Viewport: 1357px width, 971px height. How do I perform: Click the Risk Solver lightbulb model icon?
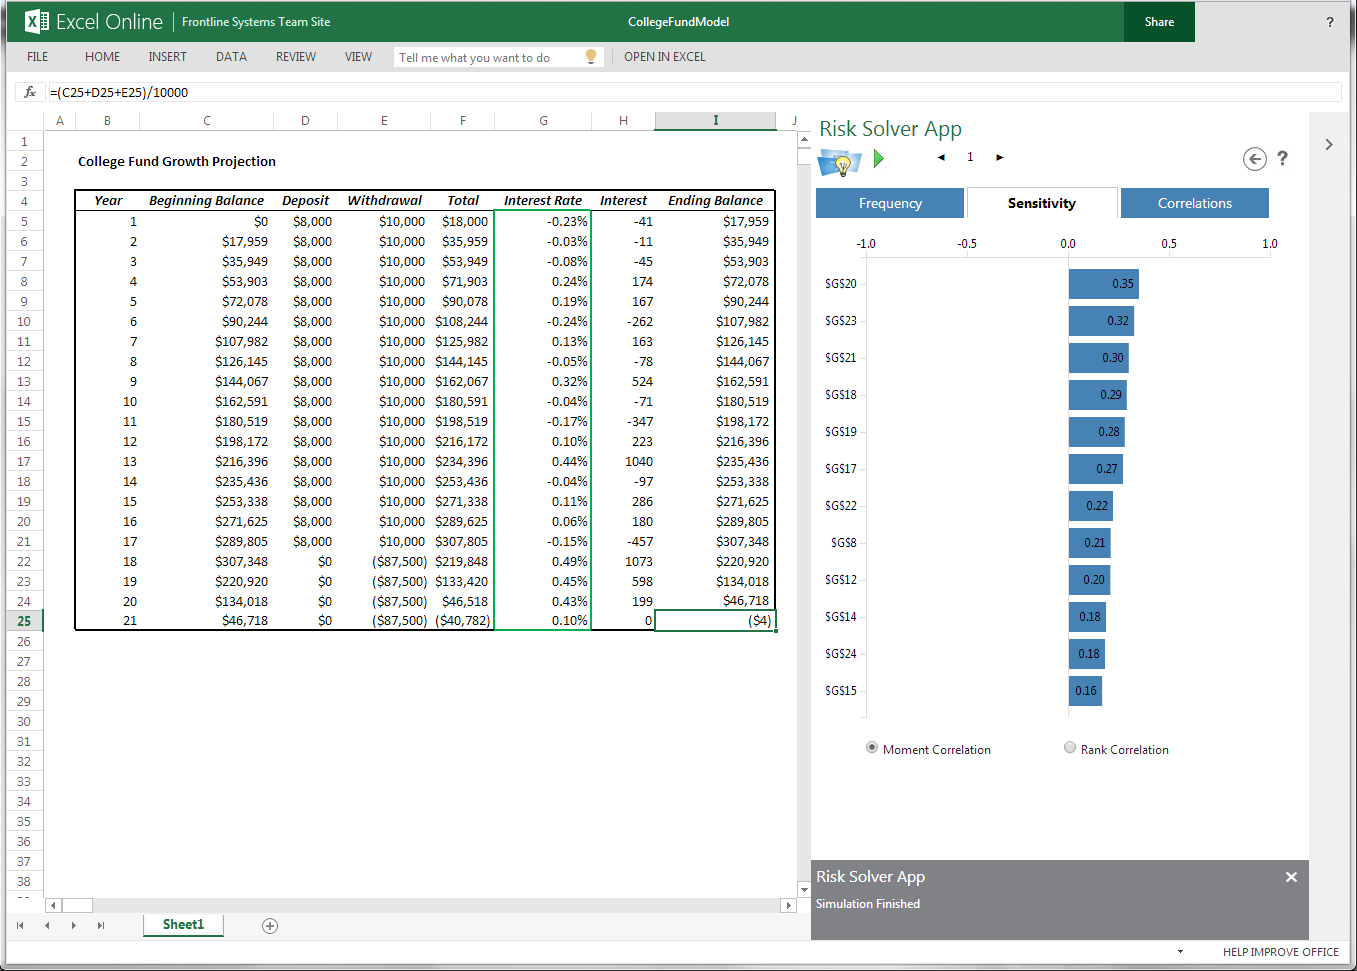[x=839, y=161]
